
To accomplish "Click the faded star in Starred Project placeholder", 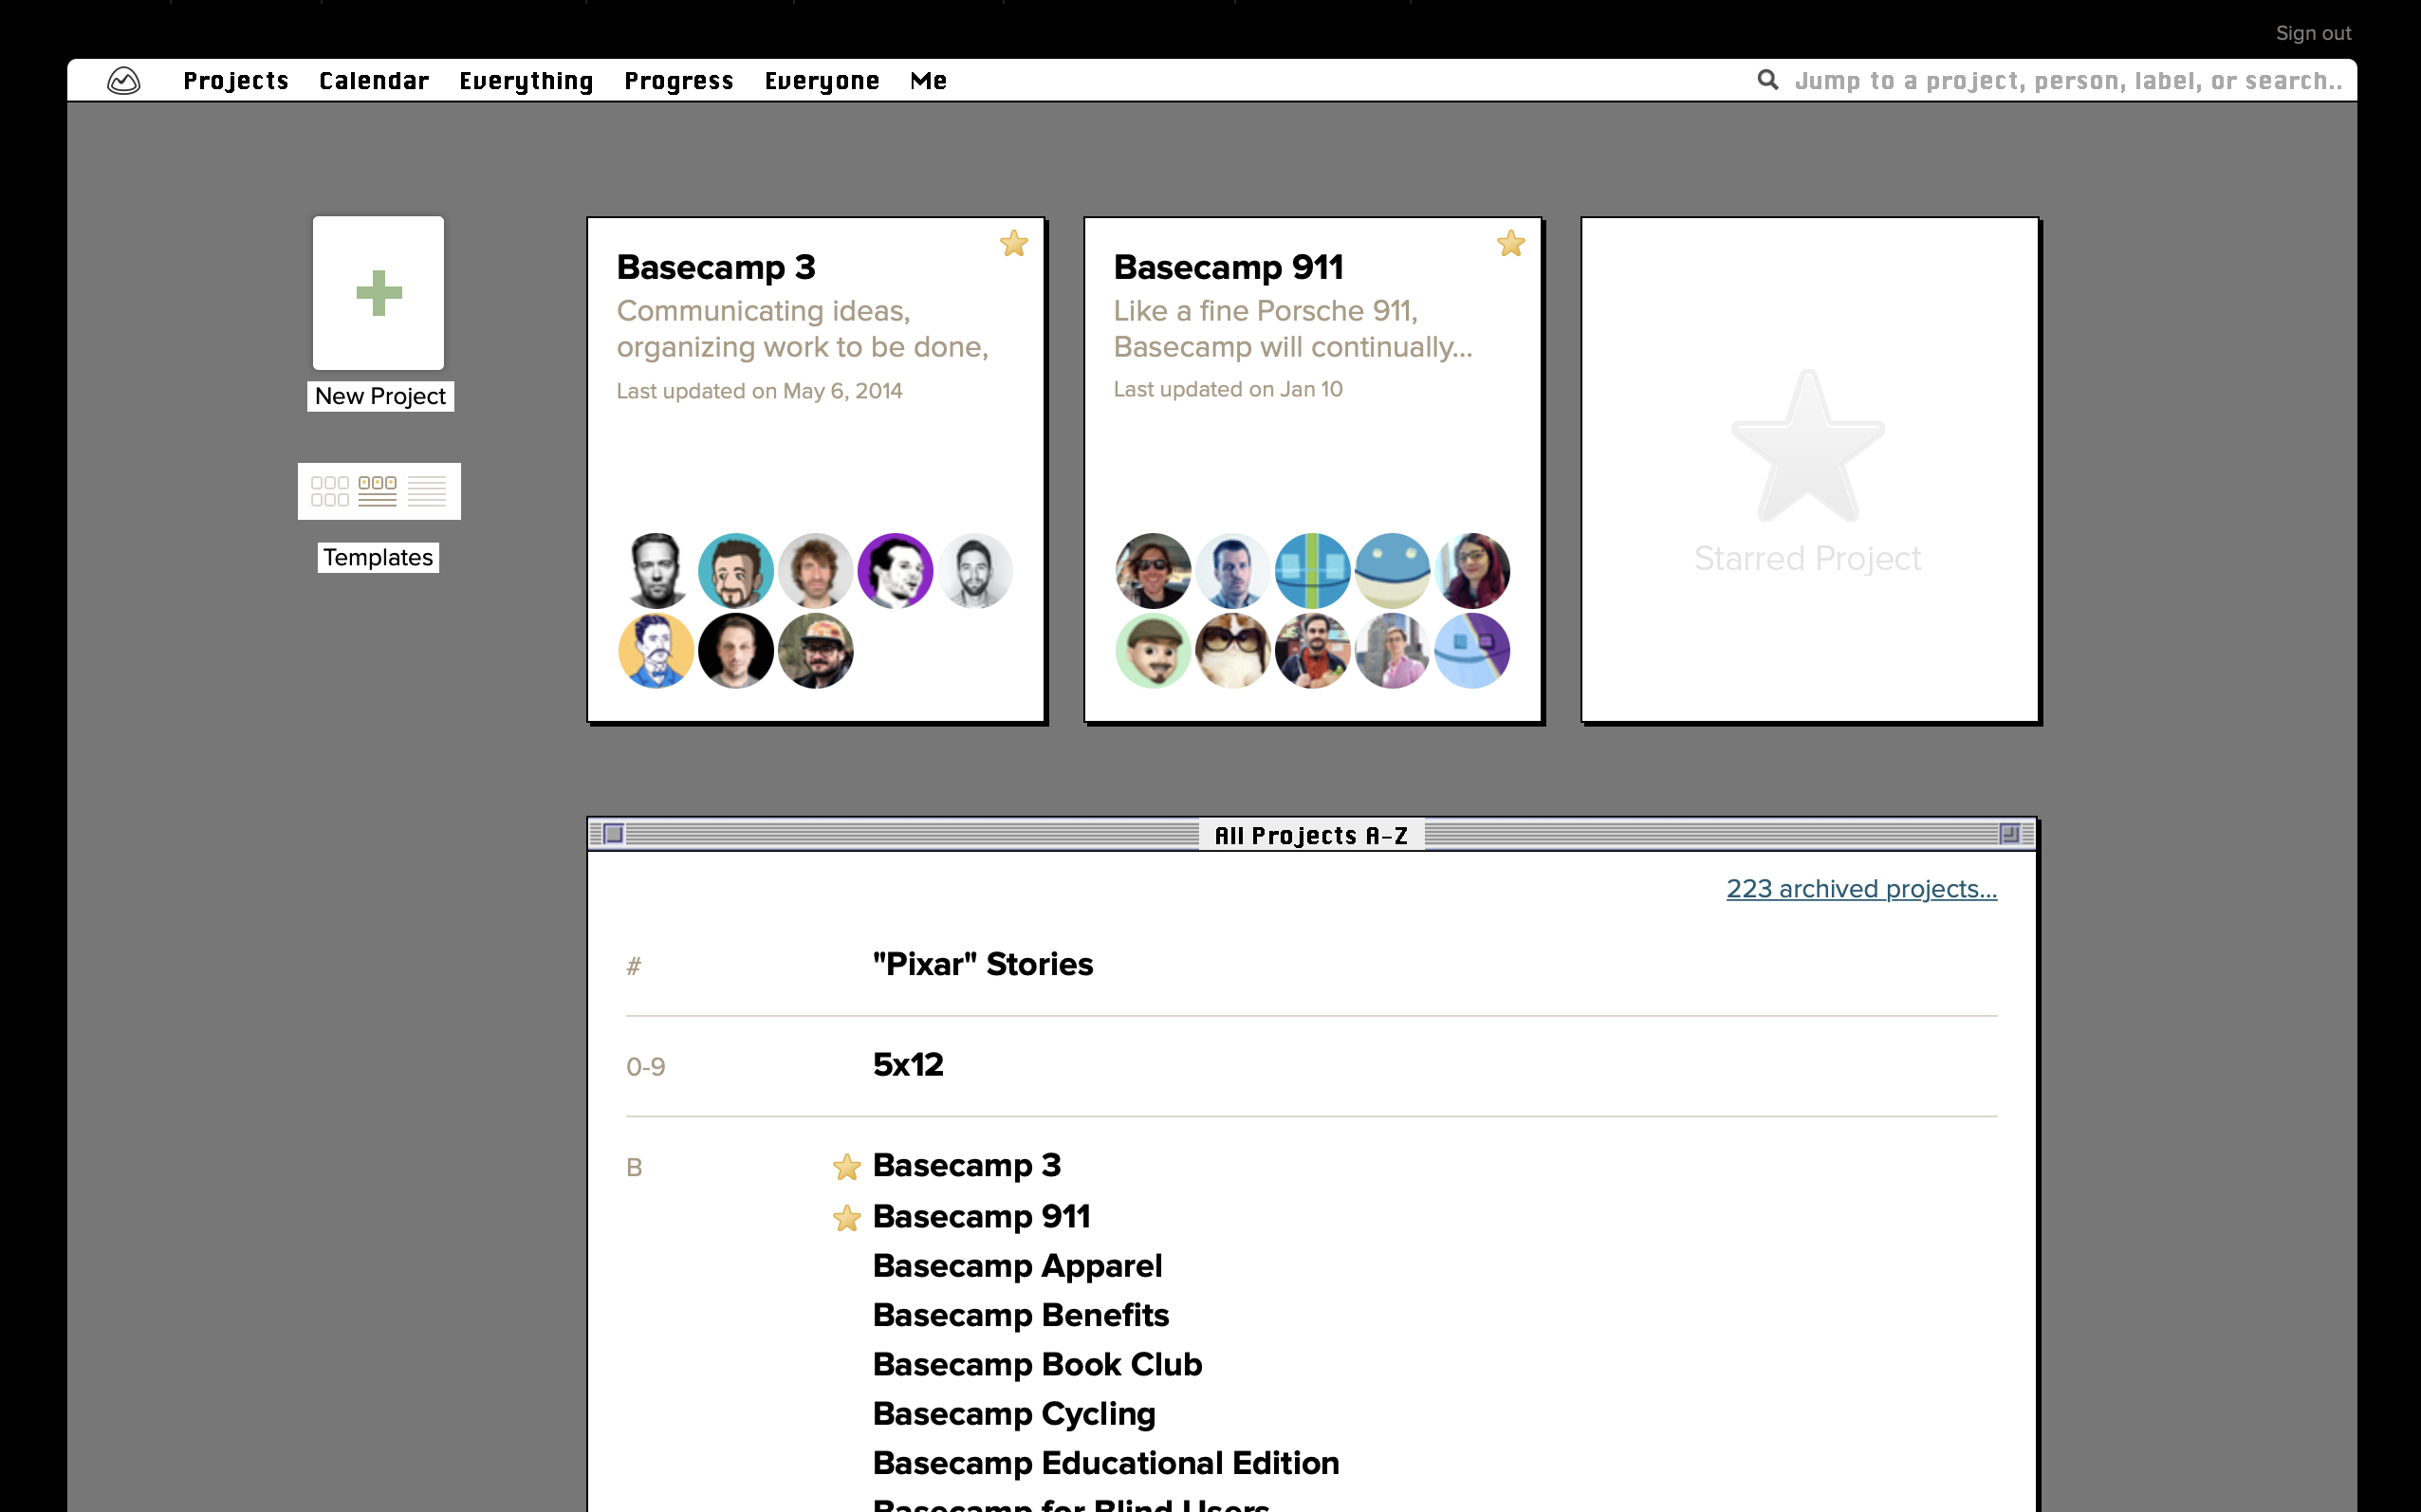I will point(1806,451).
